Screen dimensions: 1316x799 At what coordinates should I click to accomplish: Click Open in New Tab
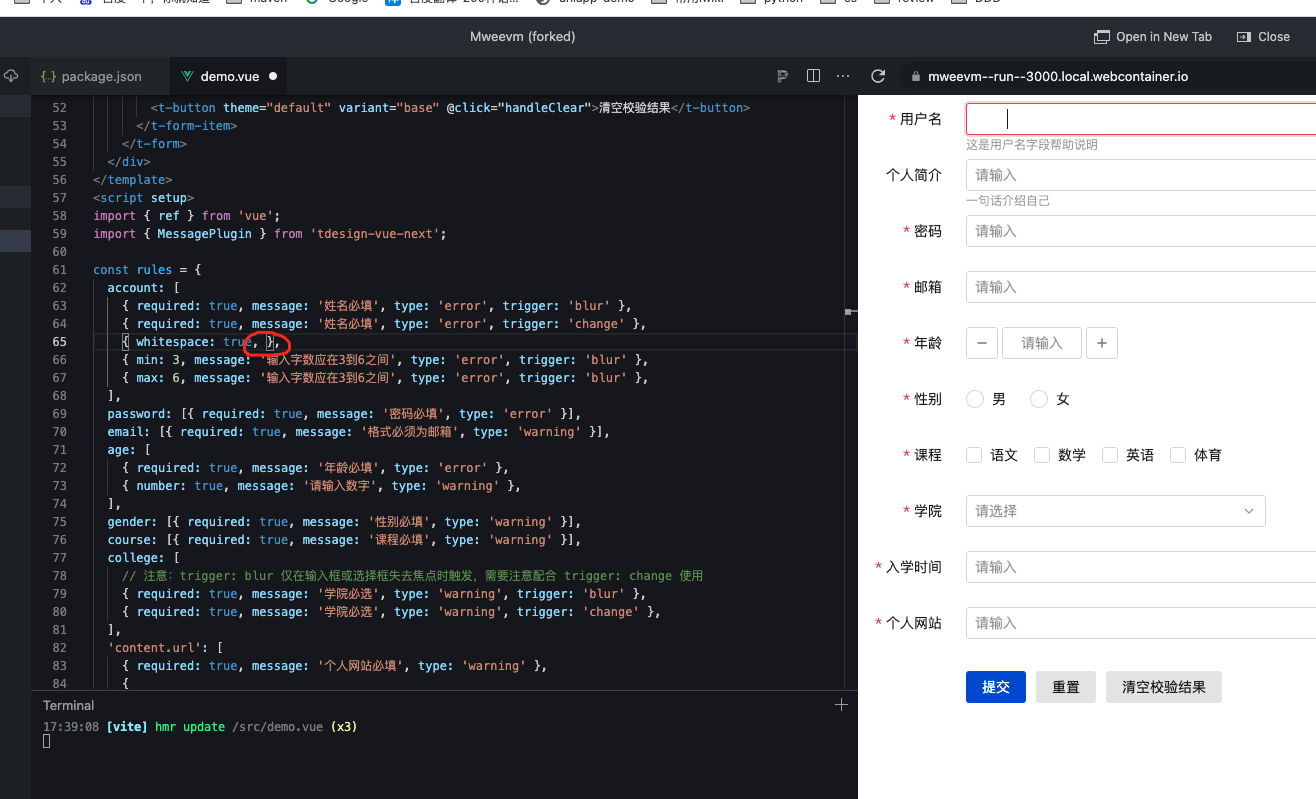pos(1153,37)
